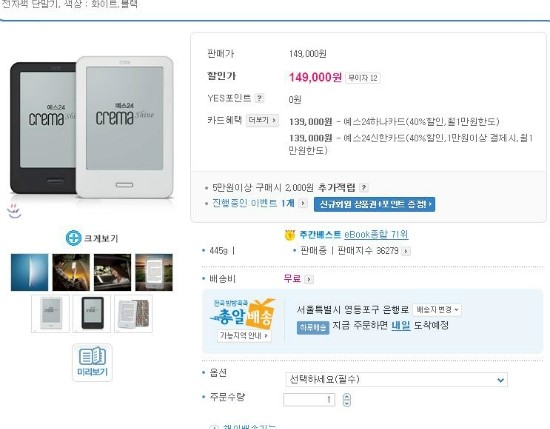Click the 크게보기 magnifier icon
The height and width of the screenshot is (429, 550).
pyautogui.click(x=73, y=238)
